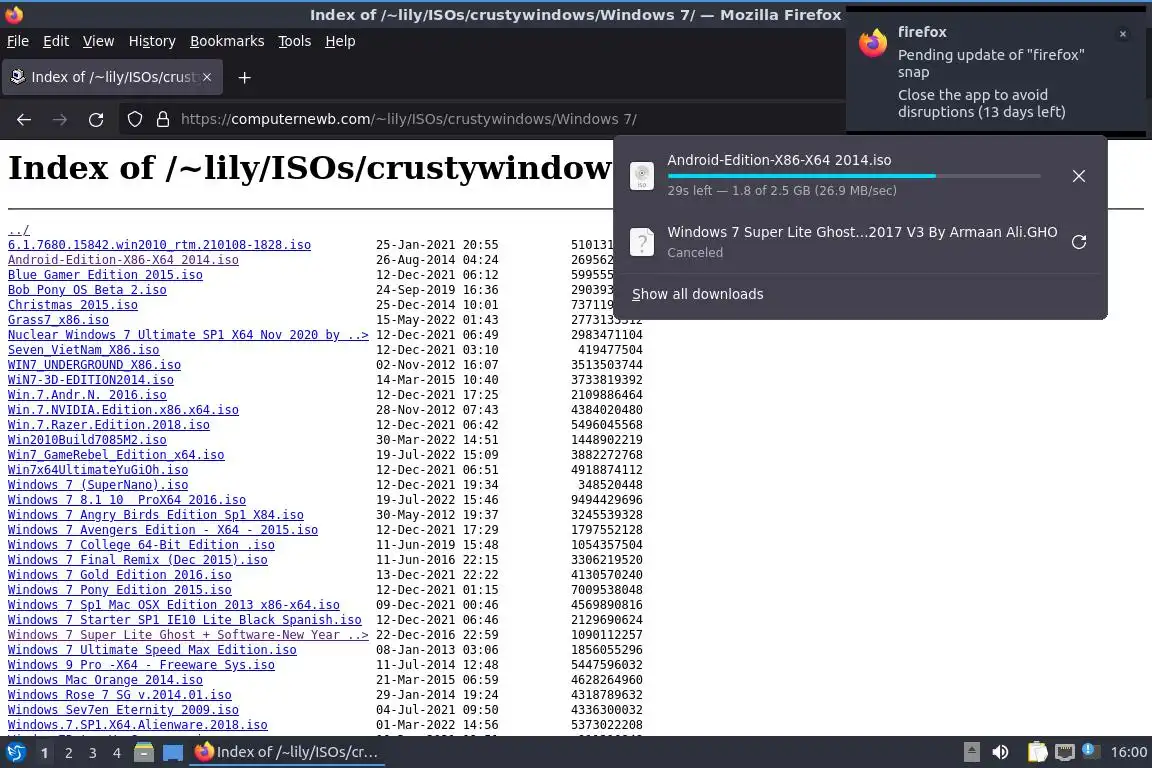Open the Edit menu
1152x768 pixels.
[x=56, y=41]
